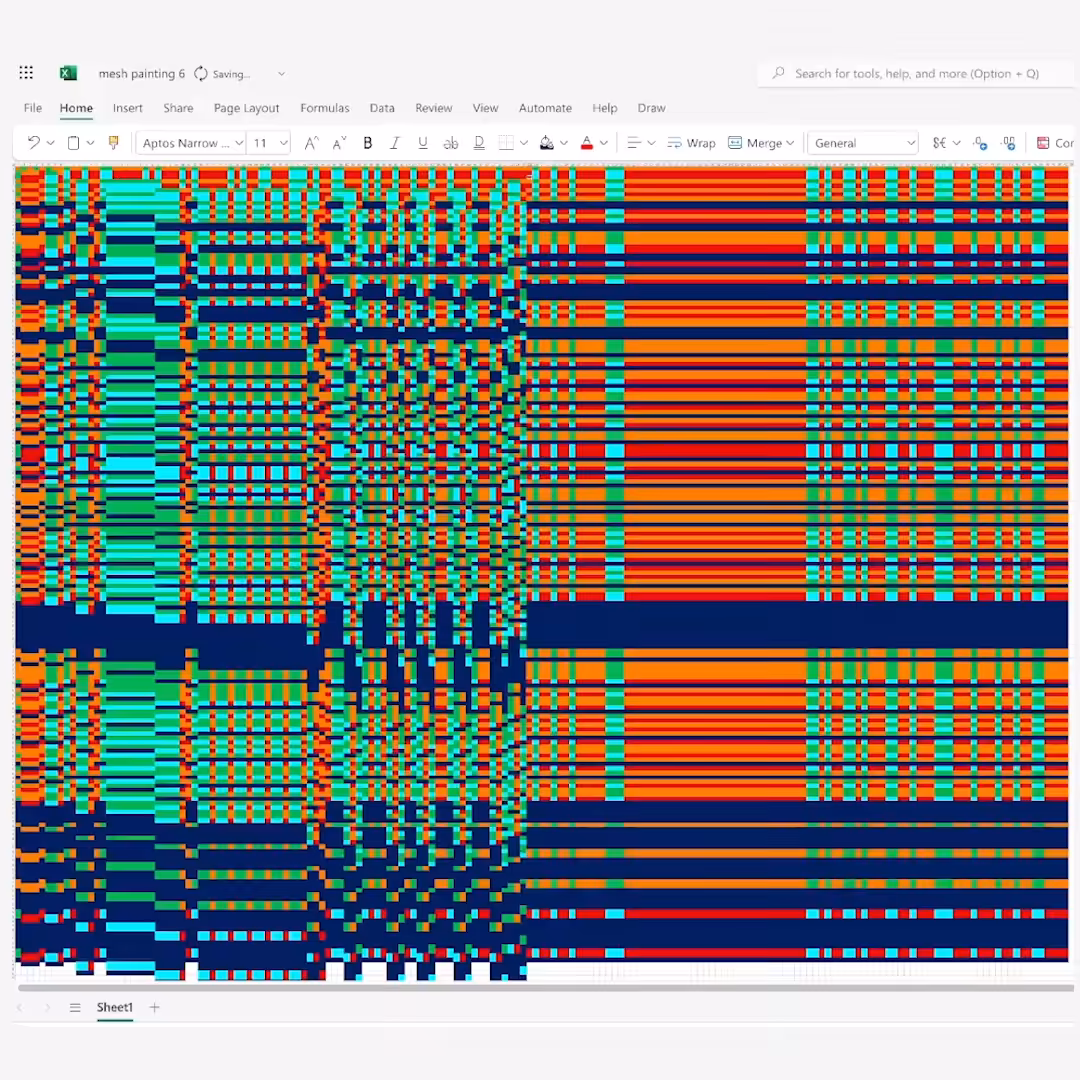The image size is (1080, 1080).
Task: Open the all sheets list icon
Action: 75,1008
